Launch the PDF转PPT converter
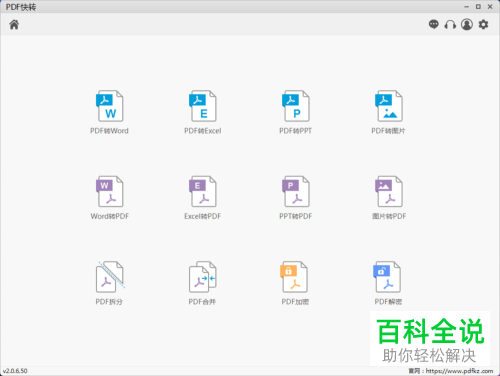 (296, 112)
